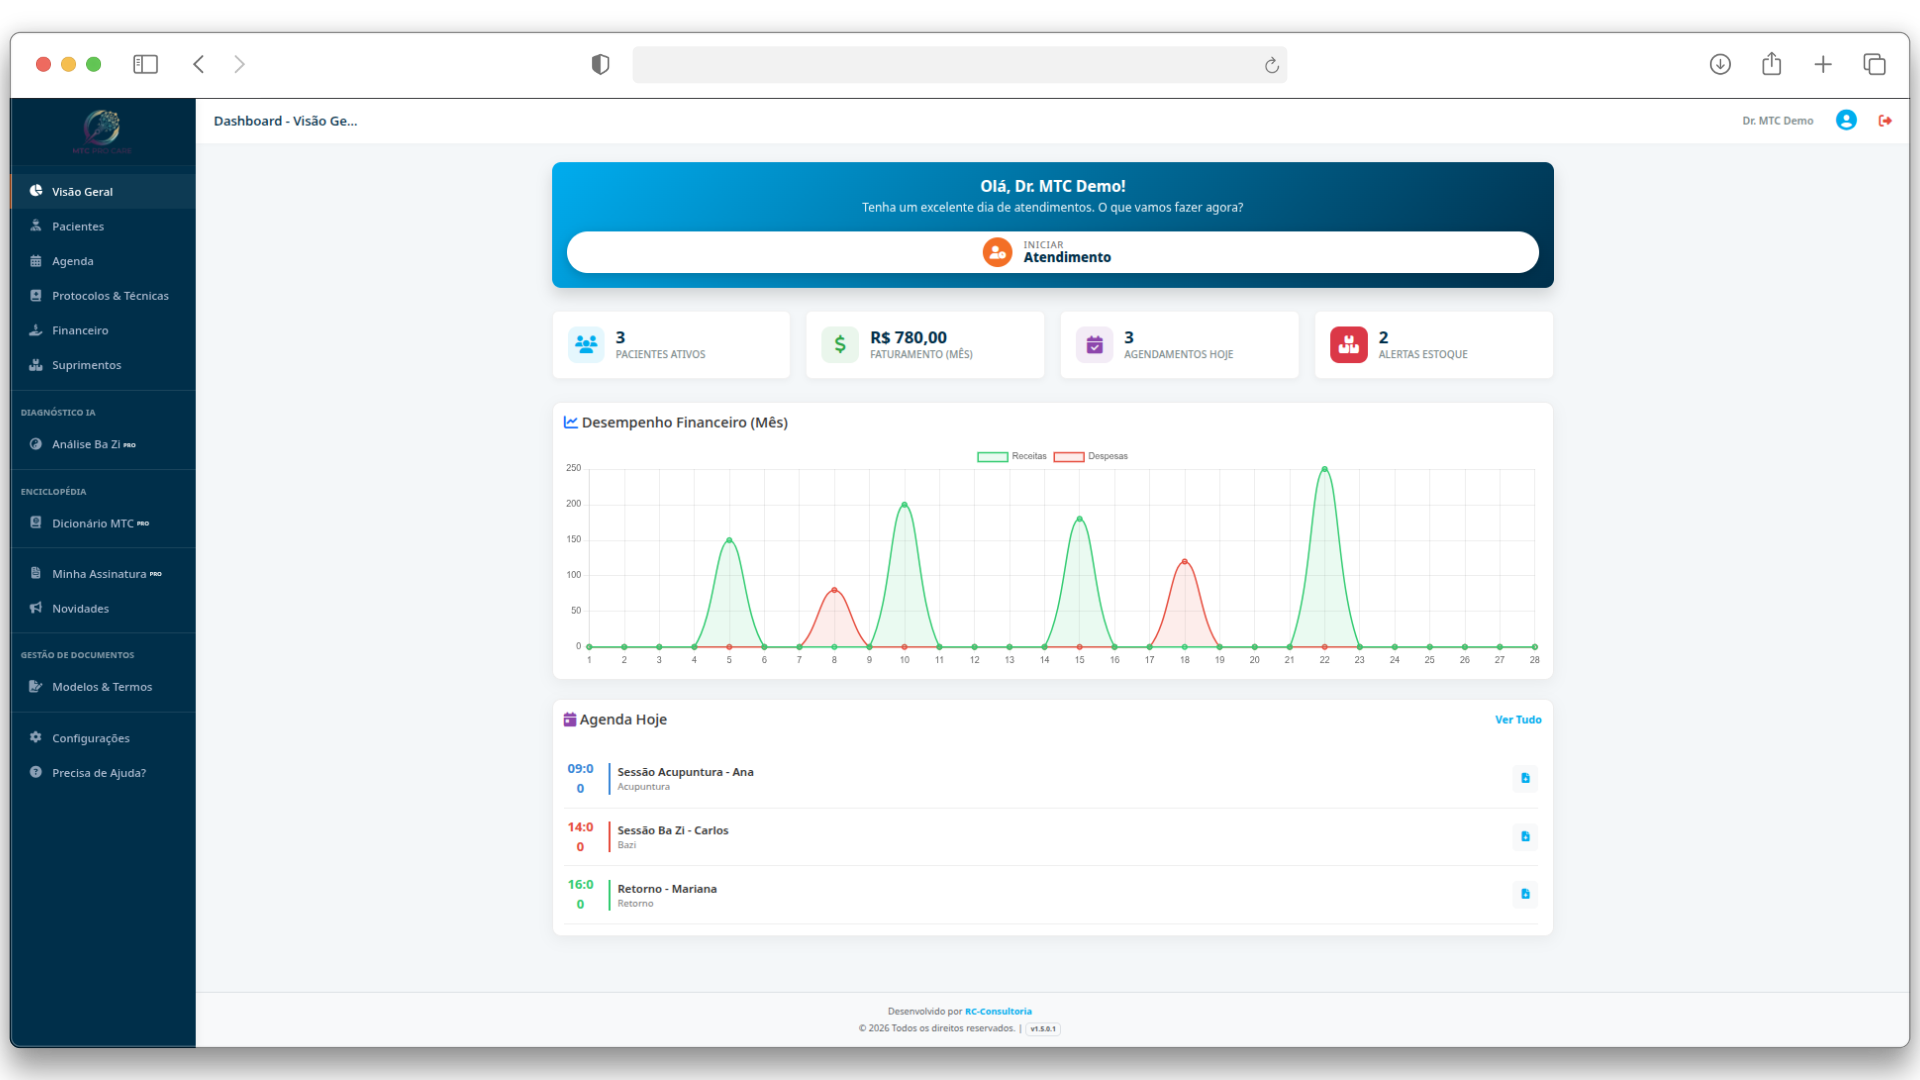Click the logout icon in top right
Image resolution: width=1920 pixels, height=1080 pixels.
pos(1885,121)
